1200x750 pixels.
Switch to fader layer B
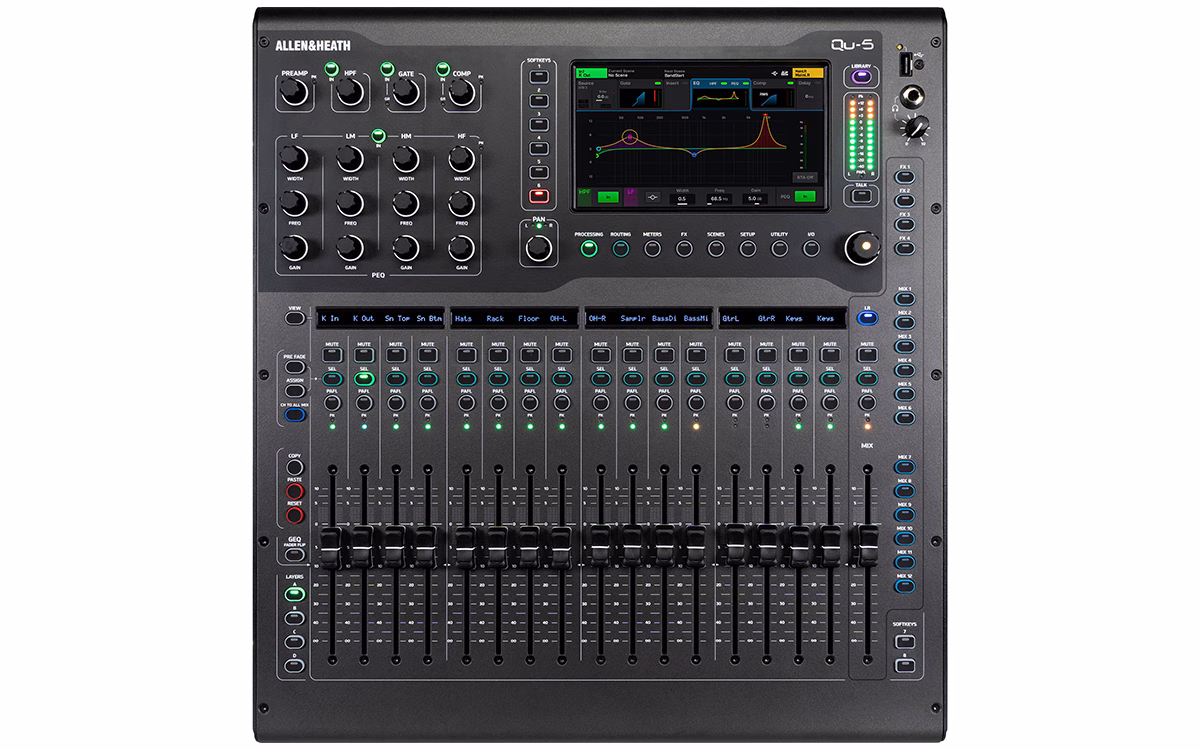pos(294,617)
